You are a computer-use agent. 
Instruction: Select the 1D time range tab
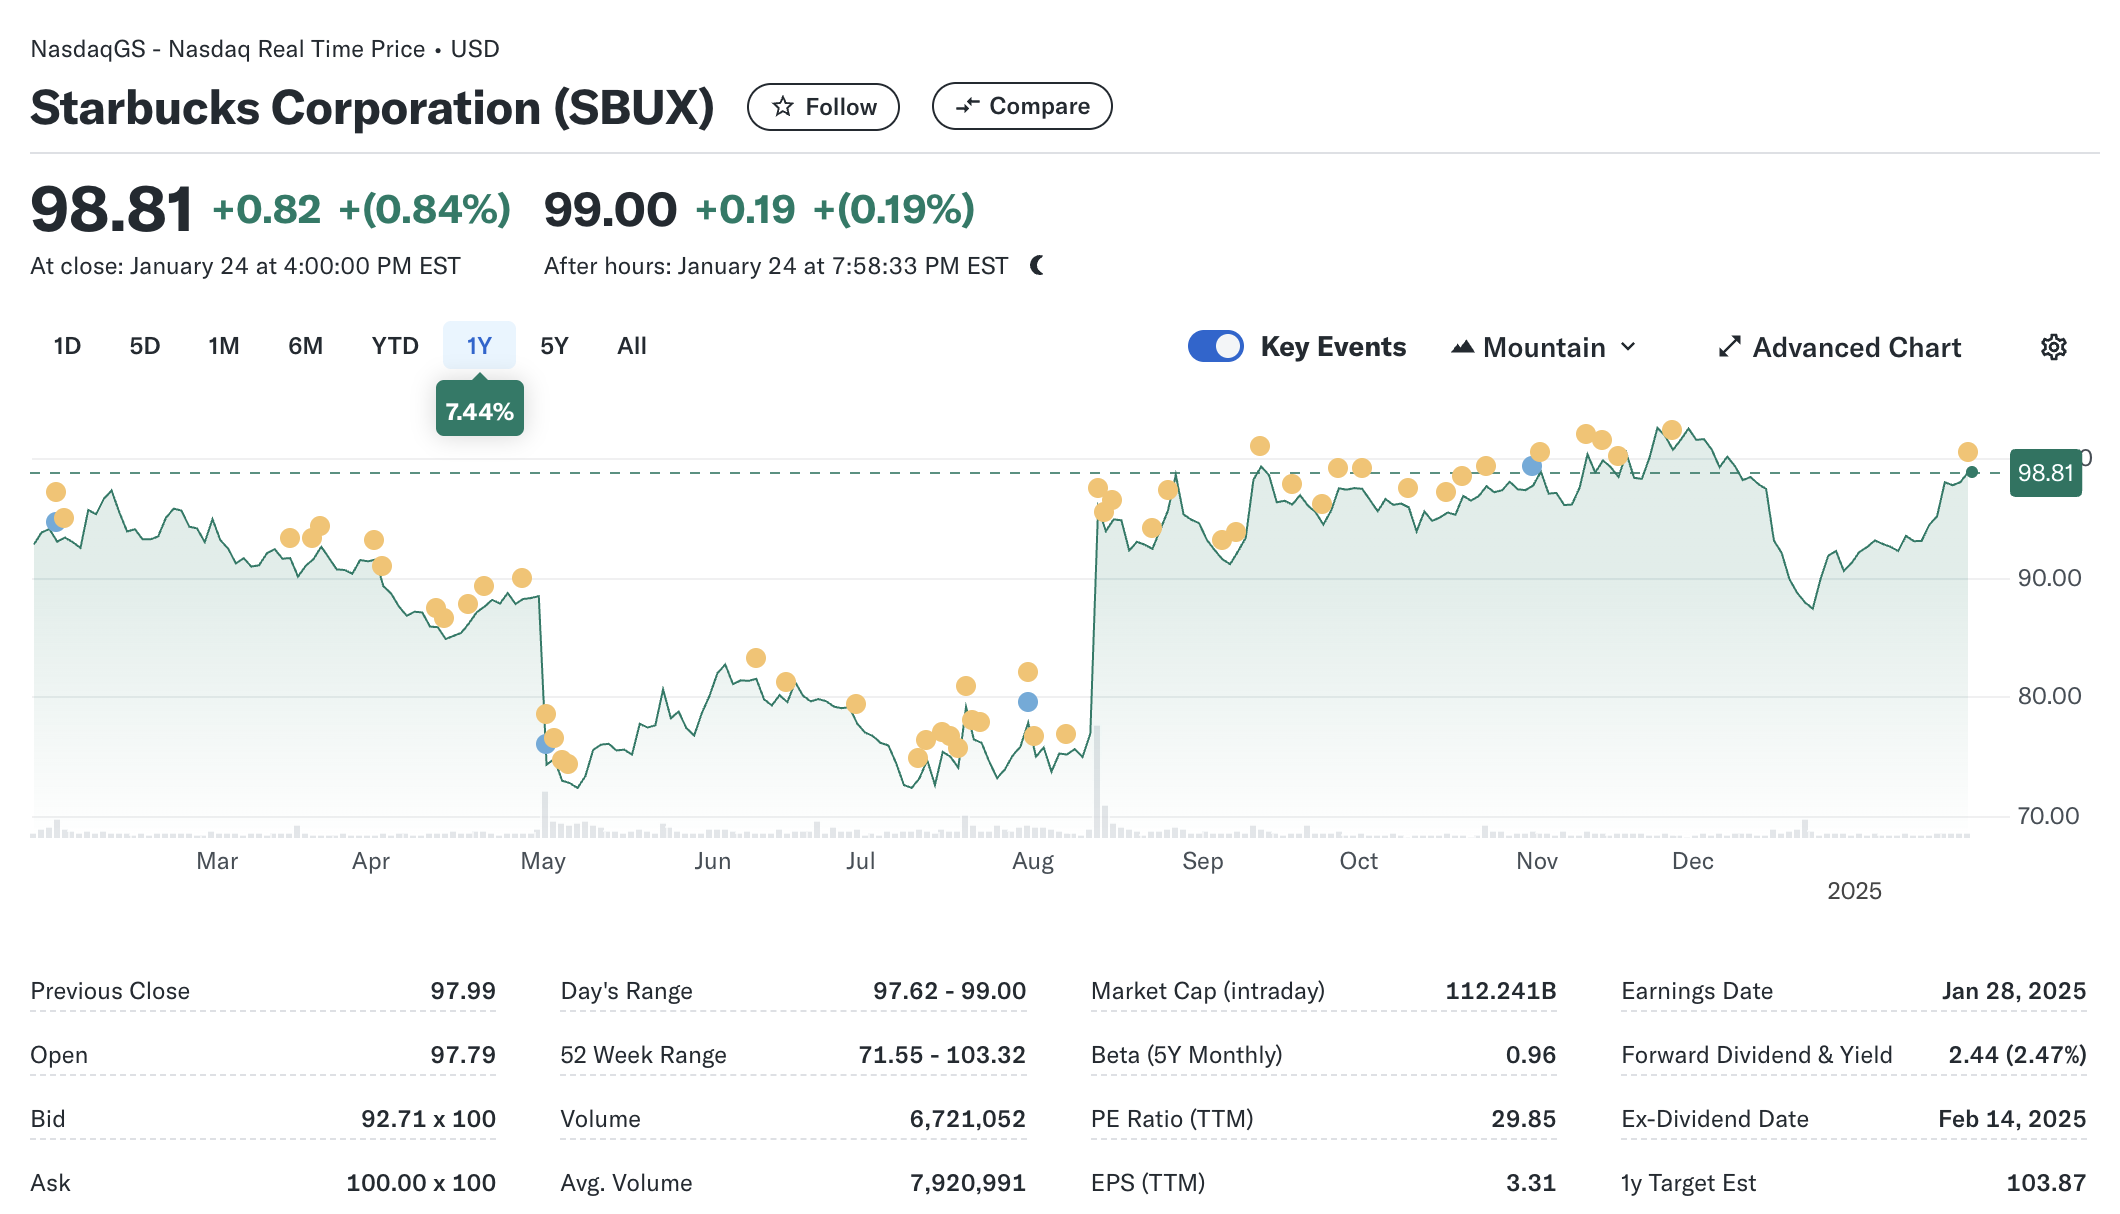pos(67,346)
